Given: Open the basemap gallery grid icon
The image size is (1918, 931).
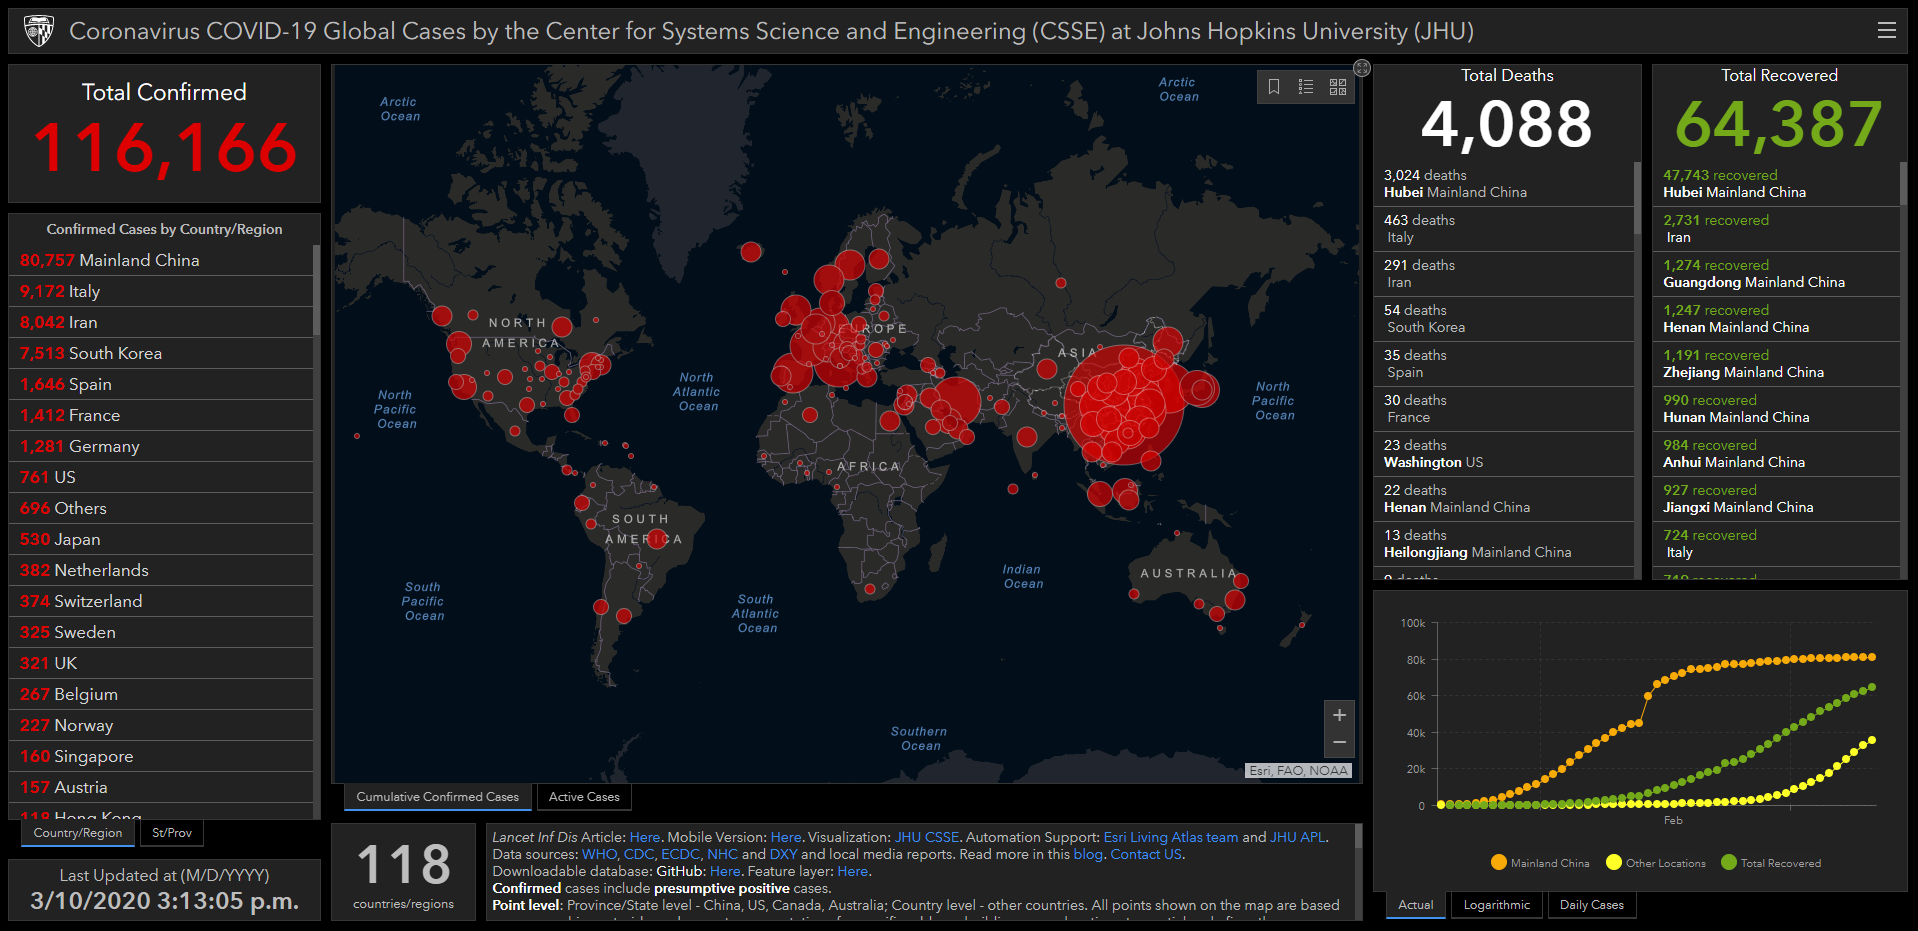Looking at the screenshot, I should pos(1338,87).
